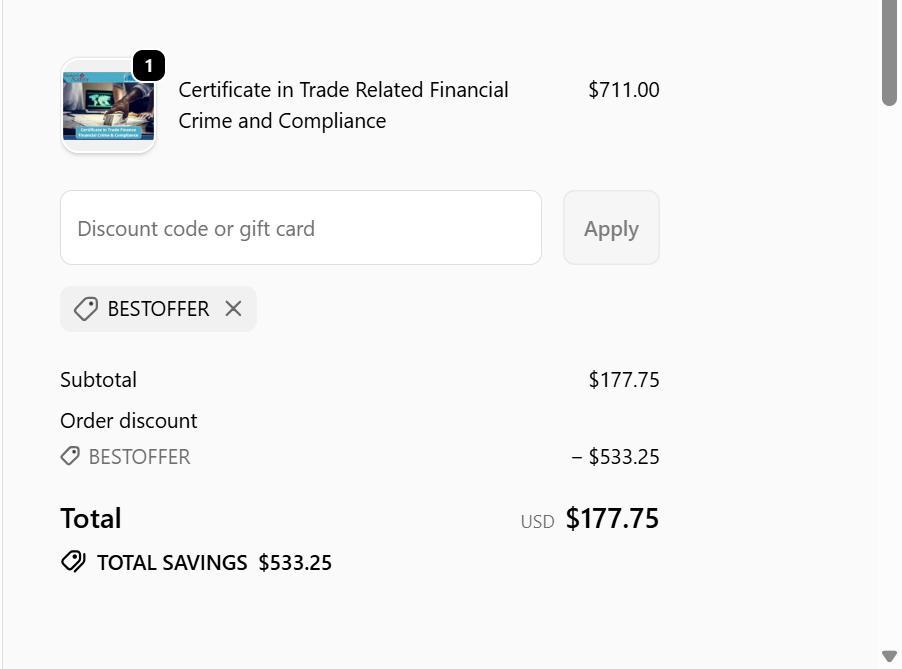Screen dimensions: 902x669
Task: Click the tag icon in BESTOFFER chip
Action: tap(86, 309)
